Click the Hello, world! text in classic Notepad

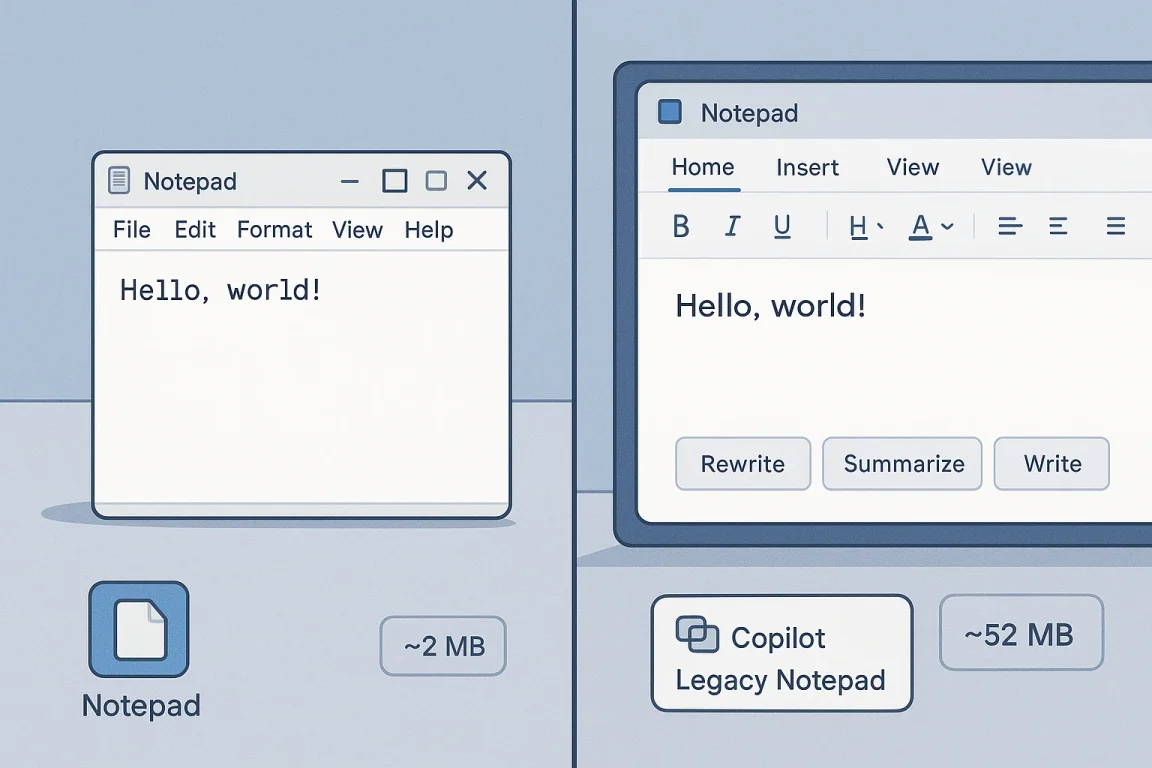(220, 290)
